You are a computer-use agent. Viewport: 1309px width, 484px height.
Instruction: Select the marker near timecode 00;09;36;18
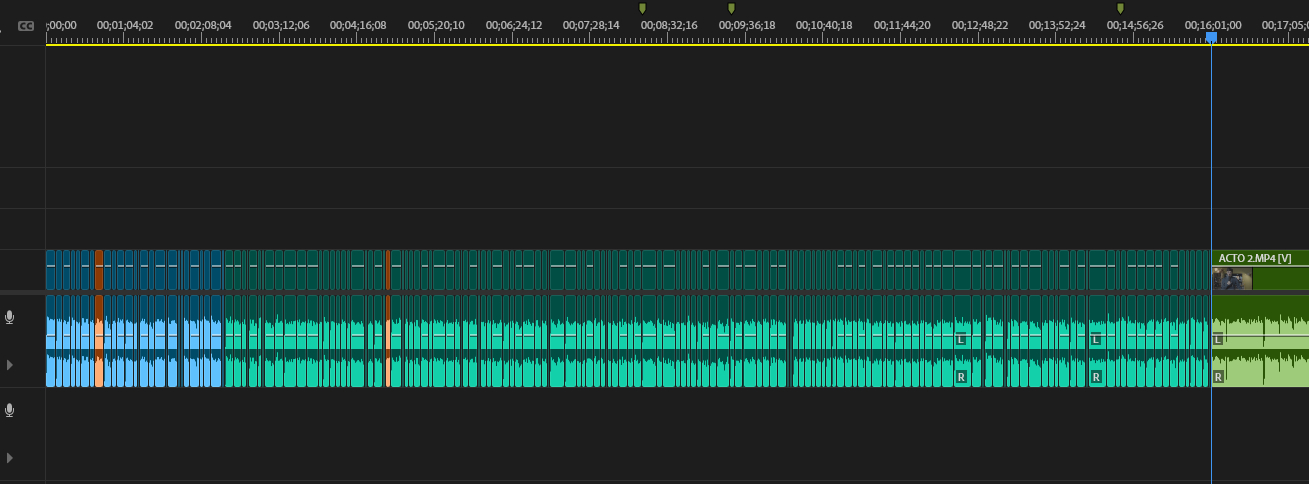(x=731, y=8)
